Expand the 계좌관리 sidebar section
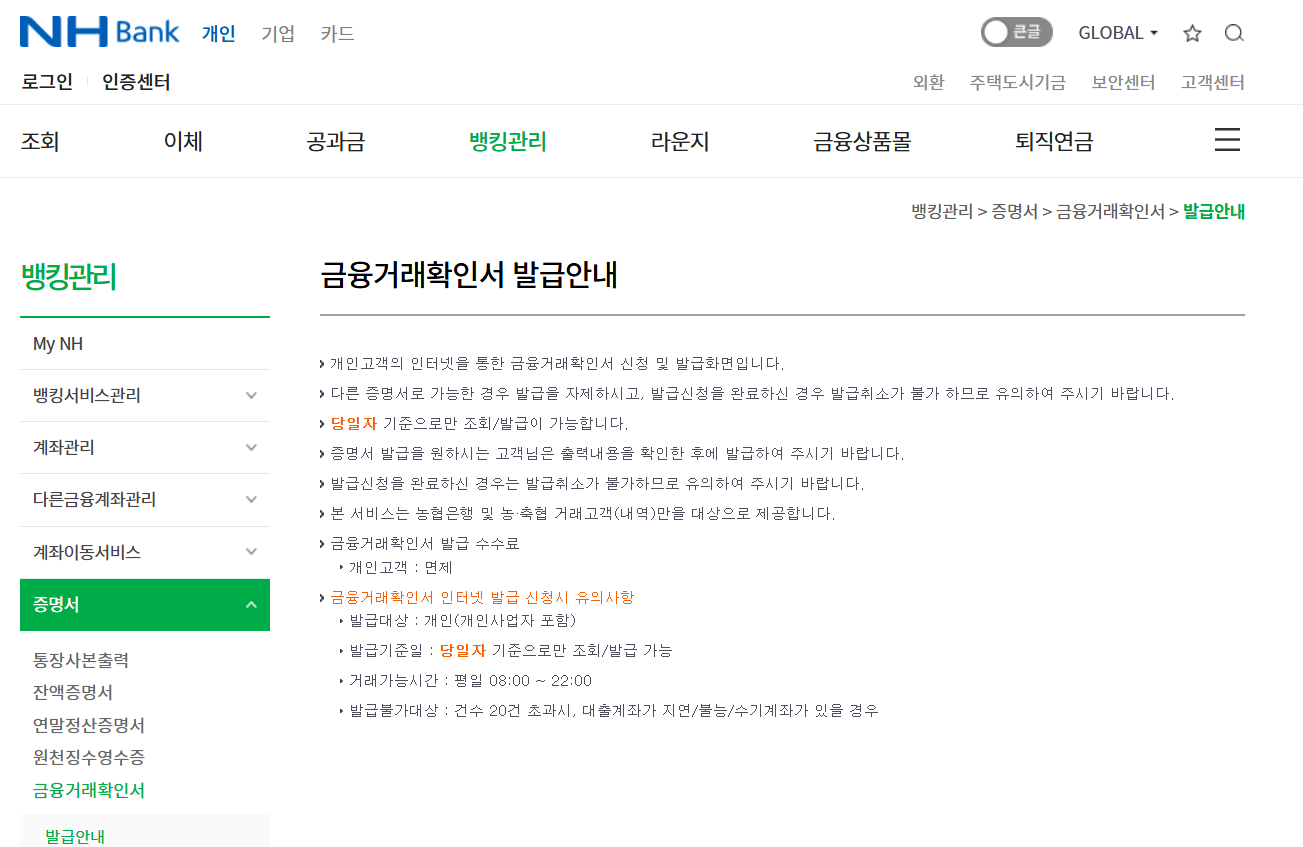The width and height of the screenshot is (1303, 847). coord(145,447)
